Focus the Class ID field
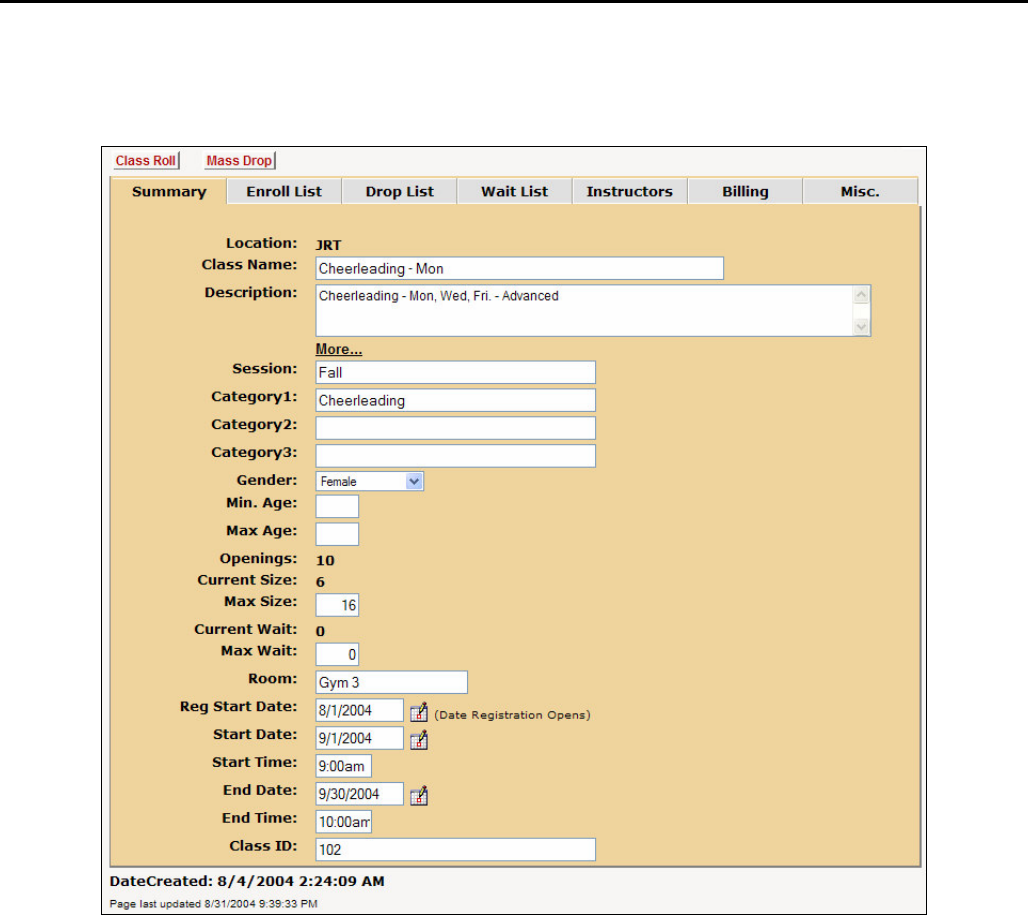This screenshot has width=1028, height=915. pos(456,849)
